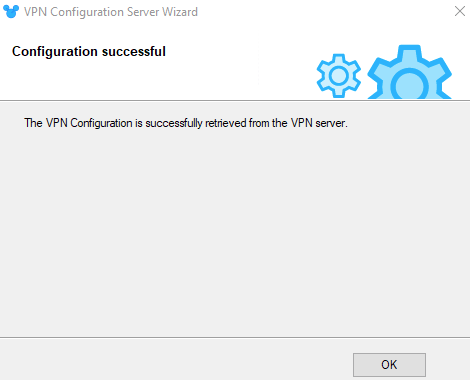Click the words 'VPN server' in message

318,123
